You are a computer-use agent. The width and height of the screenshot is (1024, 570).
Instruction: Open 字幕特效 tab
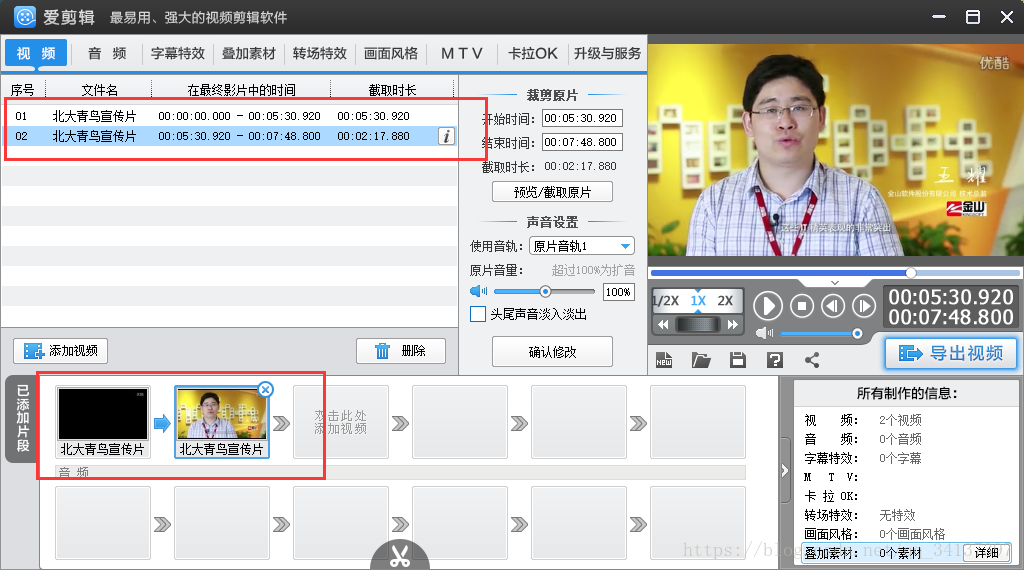pyautogui.click(x=178, y=54)
